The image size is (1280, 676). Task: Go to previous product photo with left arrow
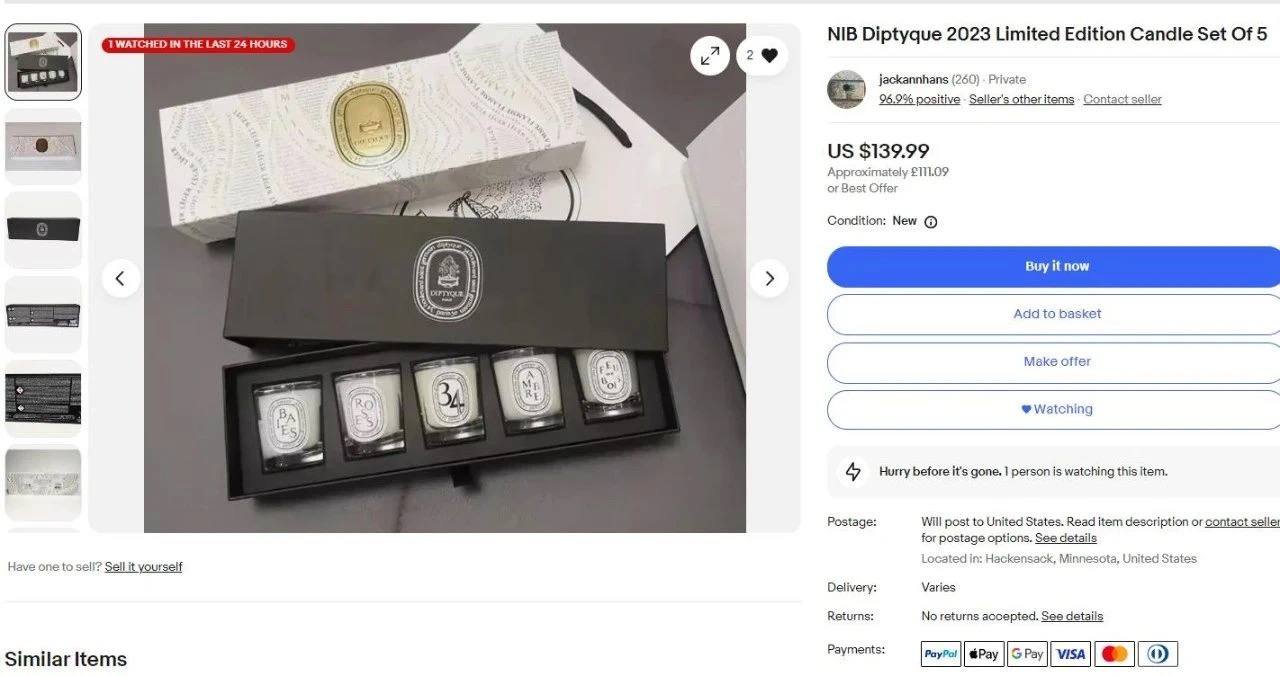pyautogui.click(x=120, y=278)
